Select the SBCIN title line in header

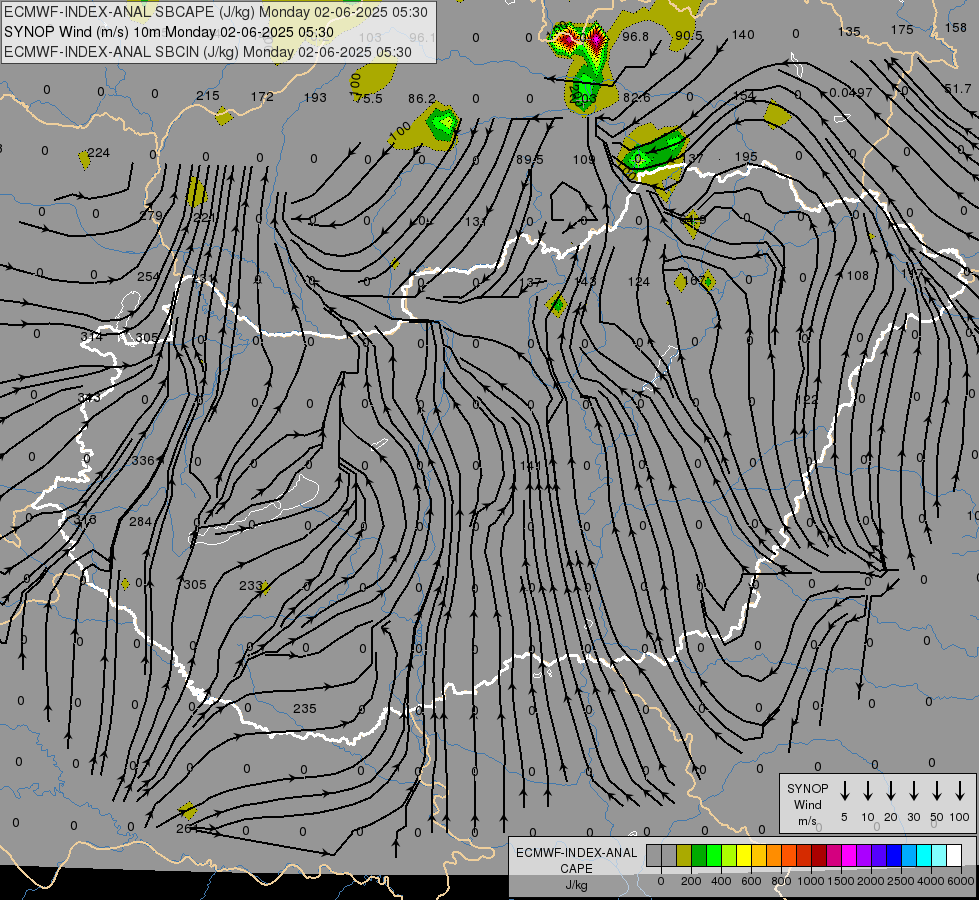208,52
